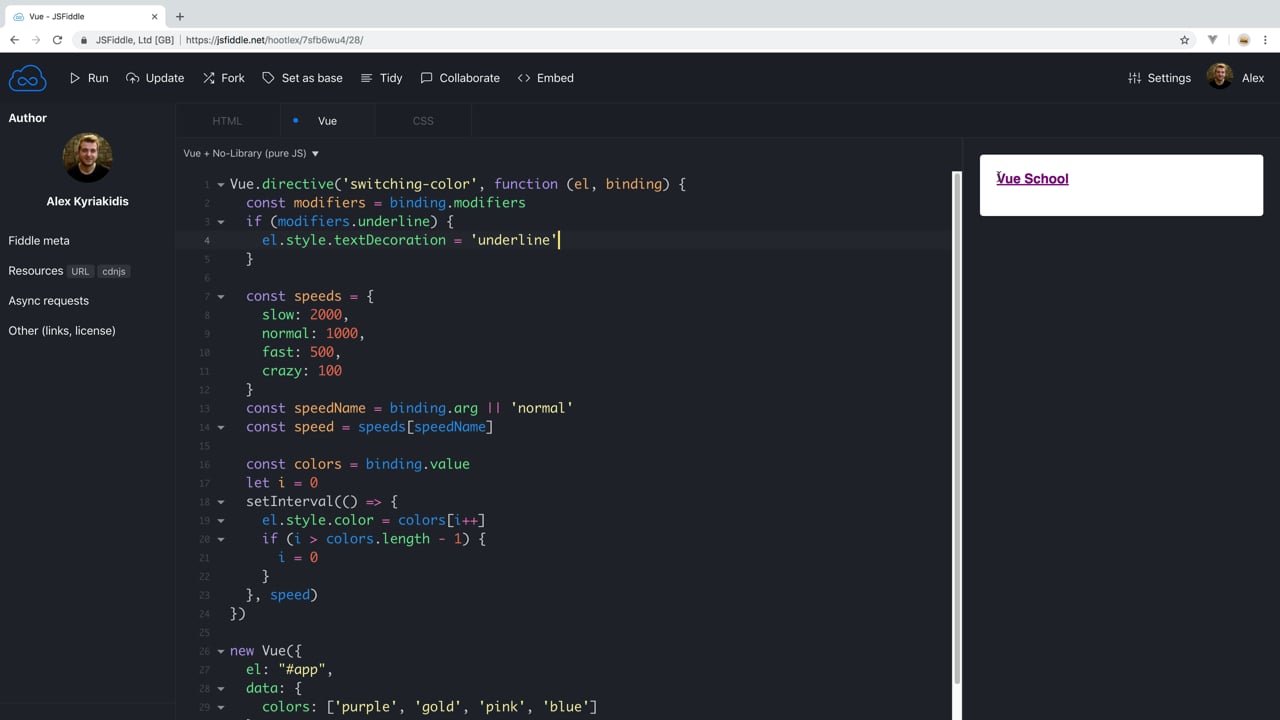
Task: Run the fiddle
Action: click(89, 78)
